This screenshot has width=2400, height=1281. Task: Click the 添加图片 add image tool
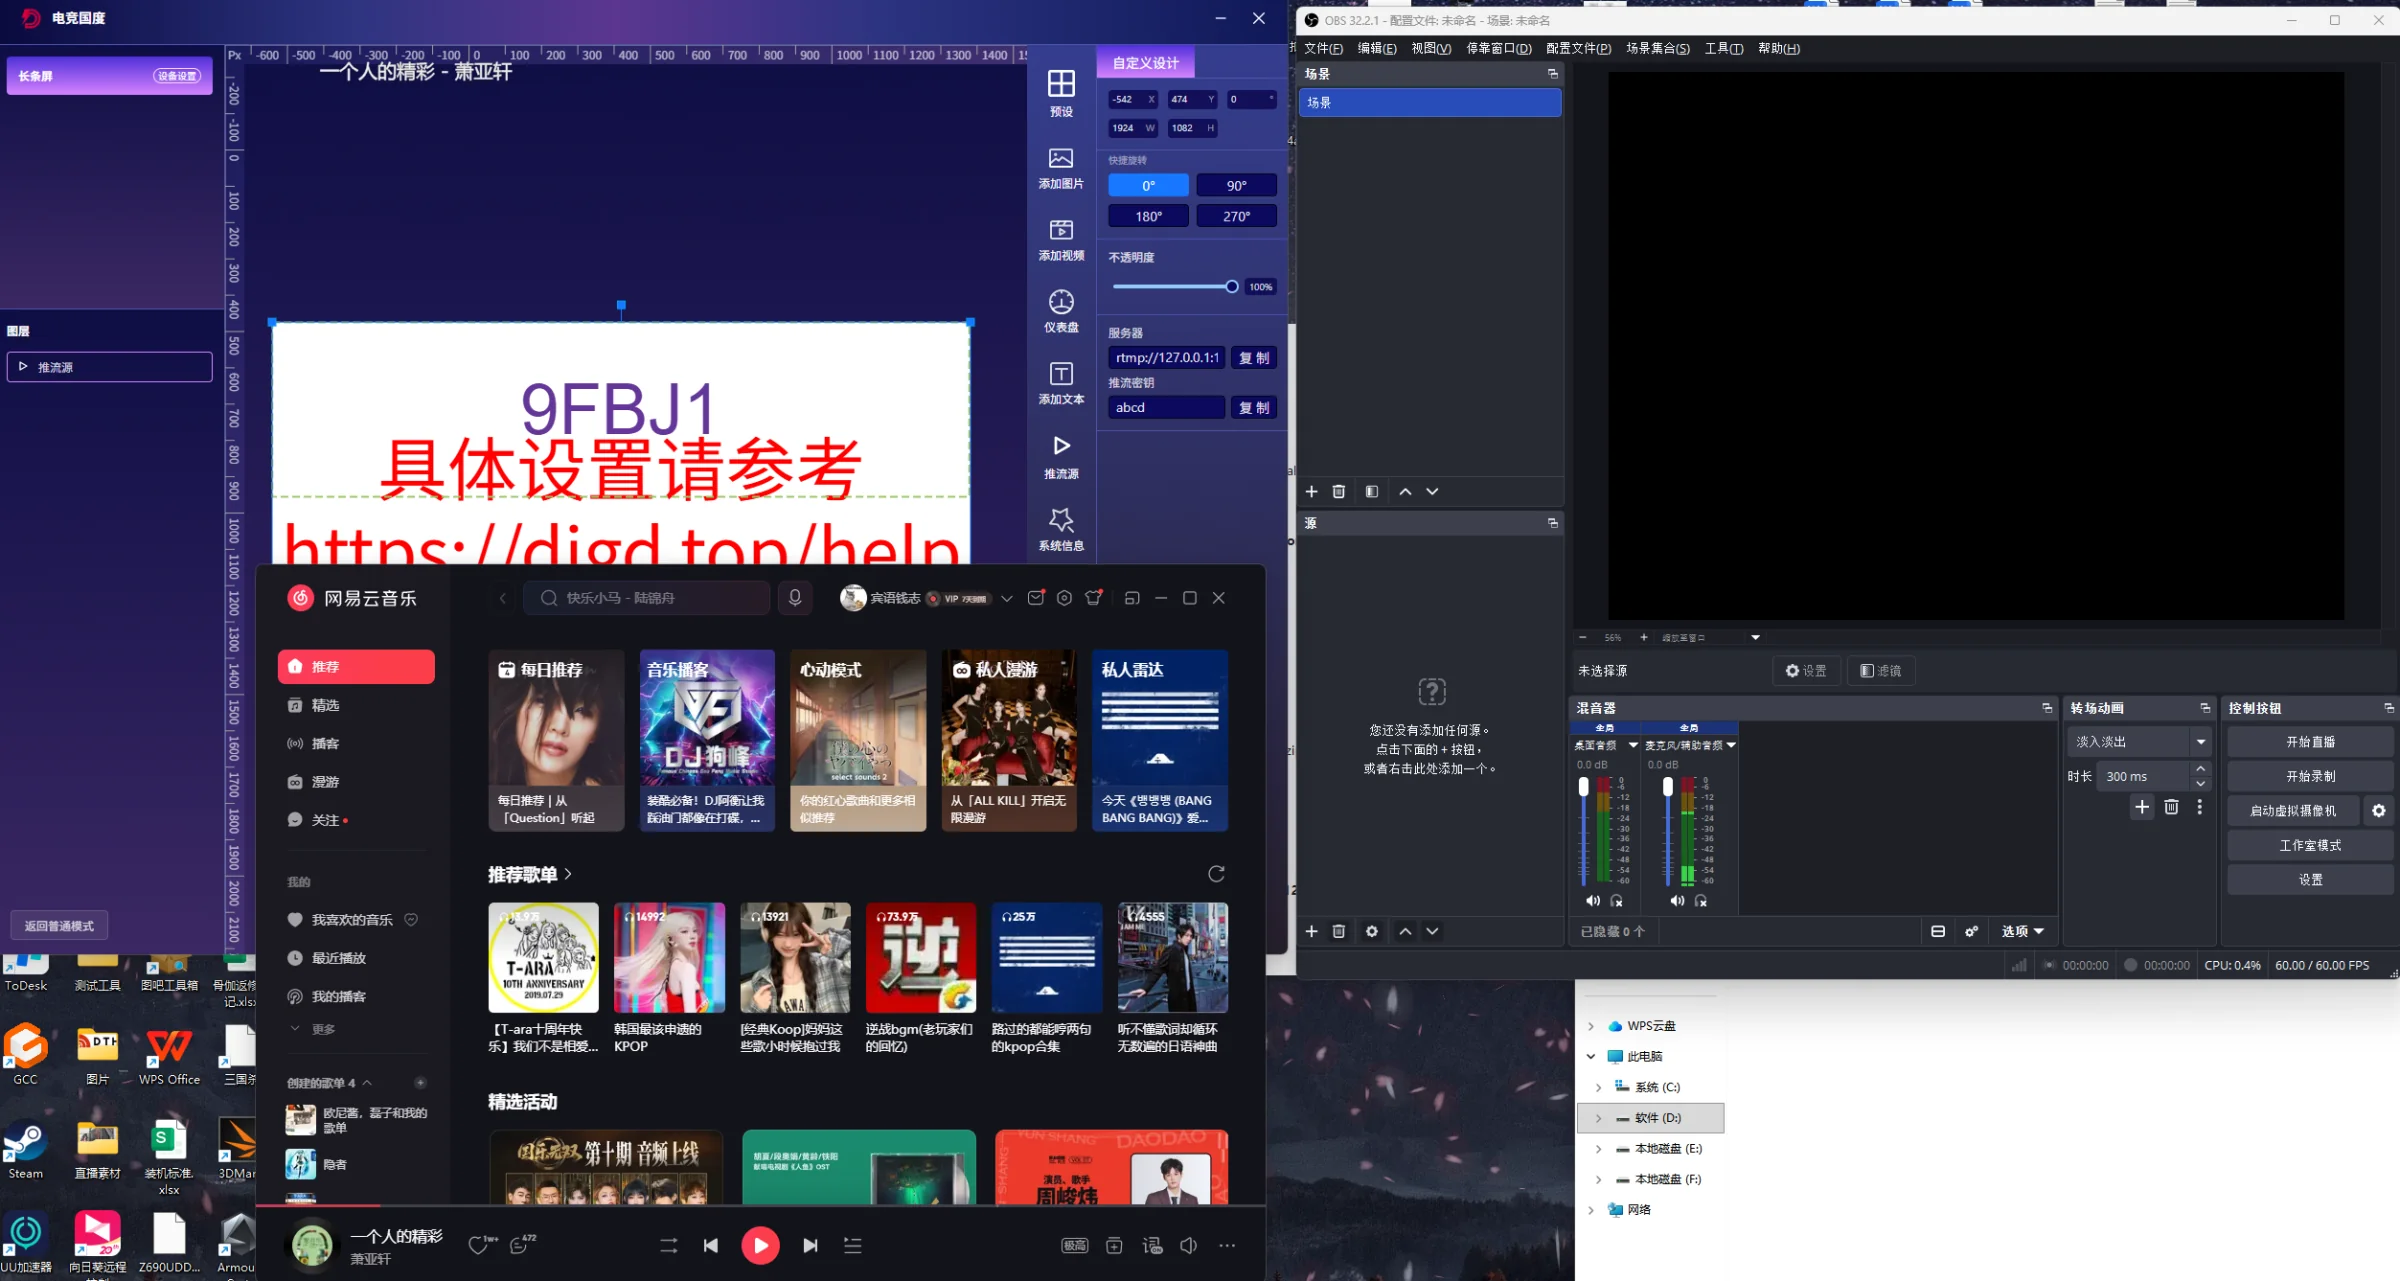pos(1061,167)
